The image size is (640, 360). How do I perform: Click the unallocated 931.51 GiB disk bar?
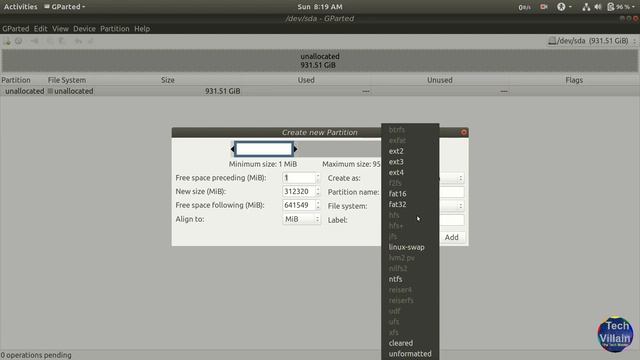tap(320, 61)
